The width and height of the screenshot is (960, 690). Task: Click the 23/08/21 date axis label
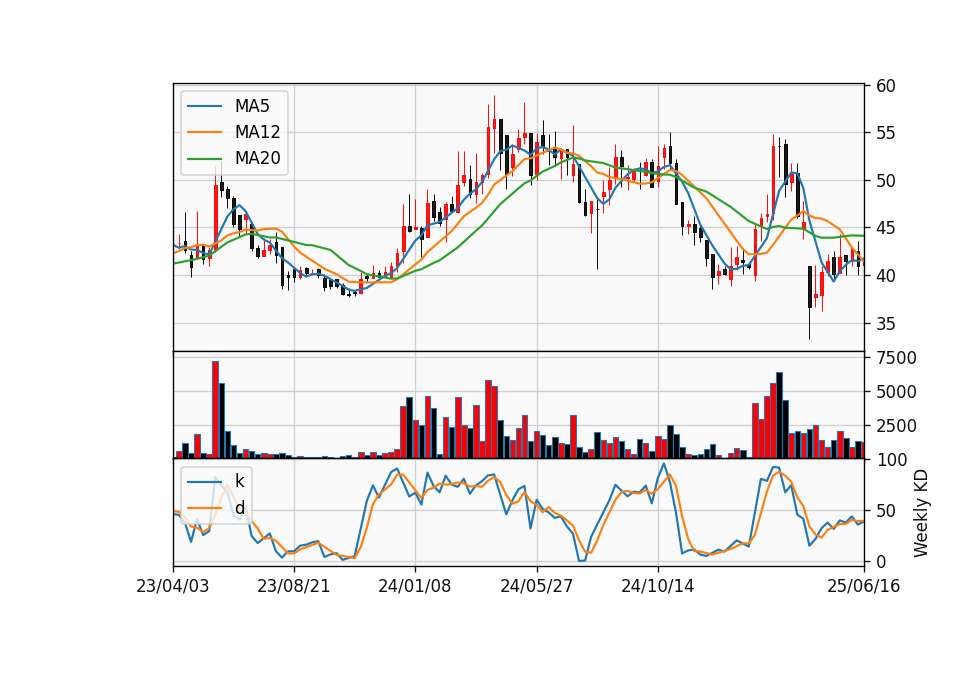[293, 586]
